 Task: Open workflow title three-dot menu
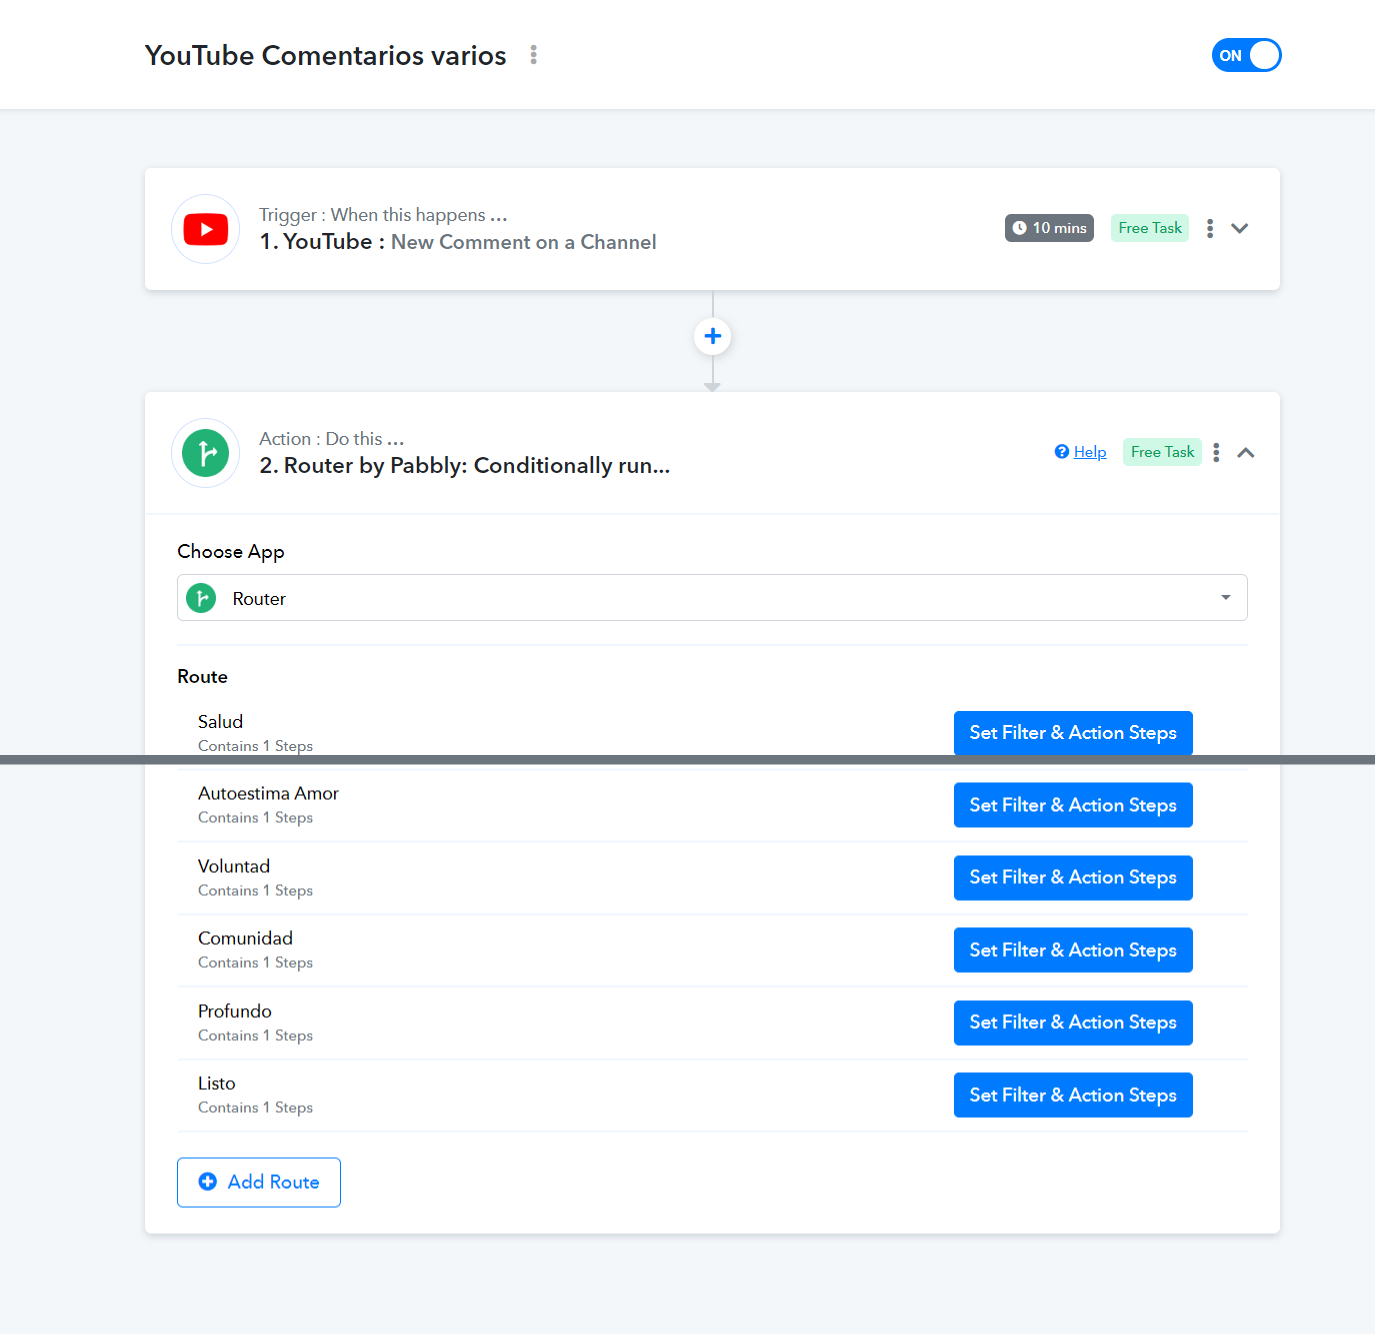point(534,55)
